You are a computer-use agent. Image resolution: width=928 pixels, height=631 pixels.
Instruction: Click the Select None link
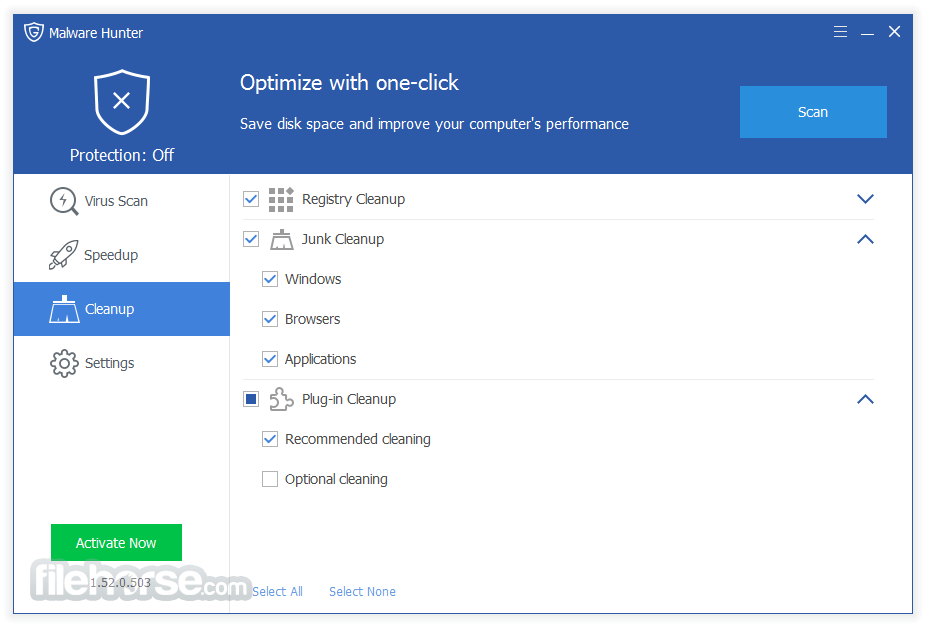pos(362,591)
